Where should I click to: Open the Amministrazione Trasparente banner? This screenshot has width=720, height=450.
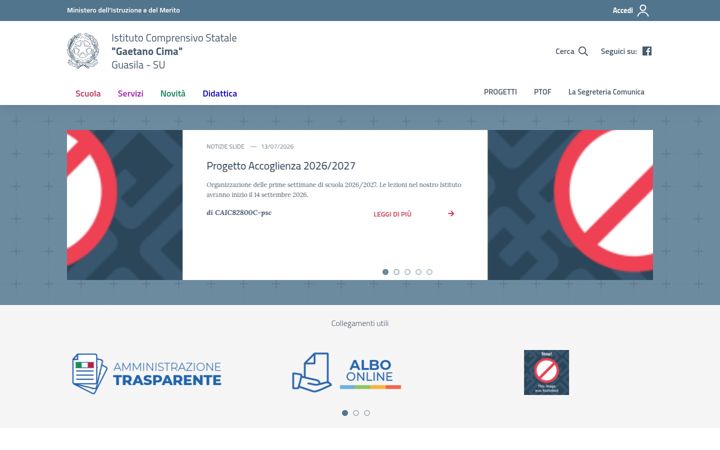pyautogui.click(x=147, y=373)
